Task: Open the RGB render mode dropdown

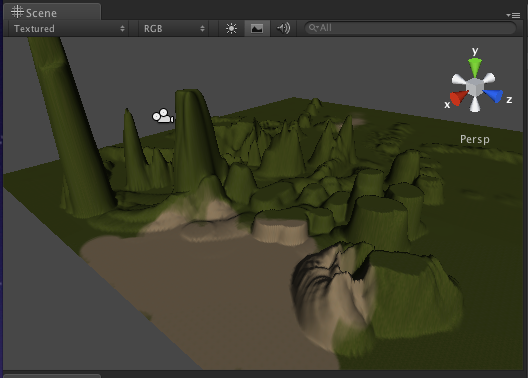Action: [174, 29]
